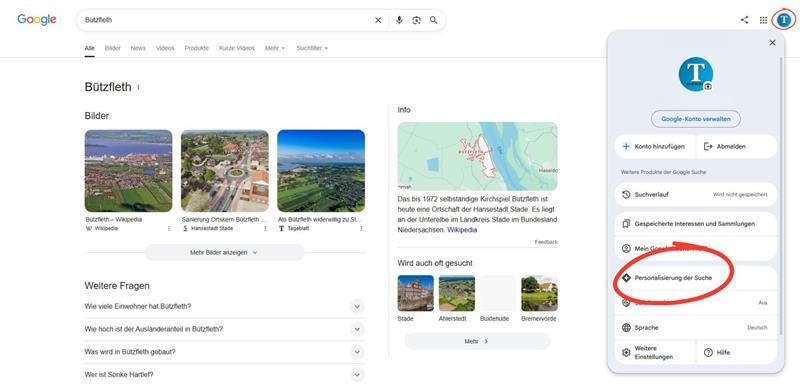800x386 pixels.
Task: Click the Google logo
Action: (37, 19)
